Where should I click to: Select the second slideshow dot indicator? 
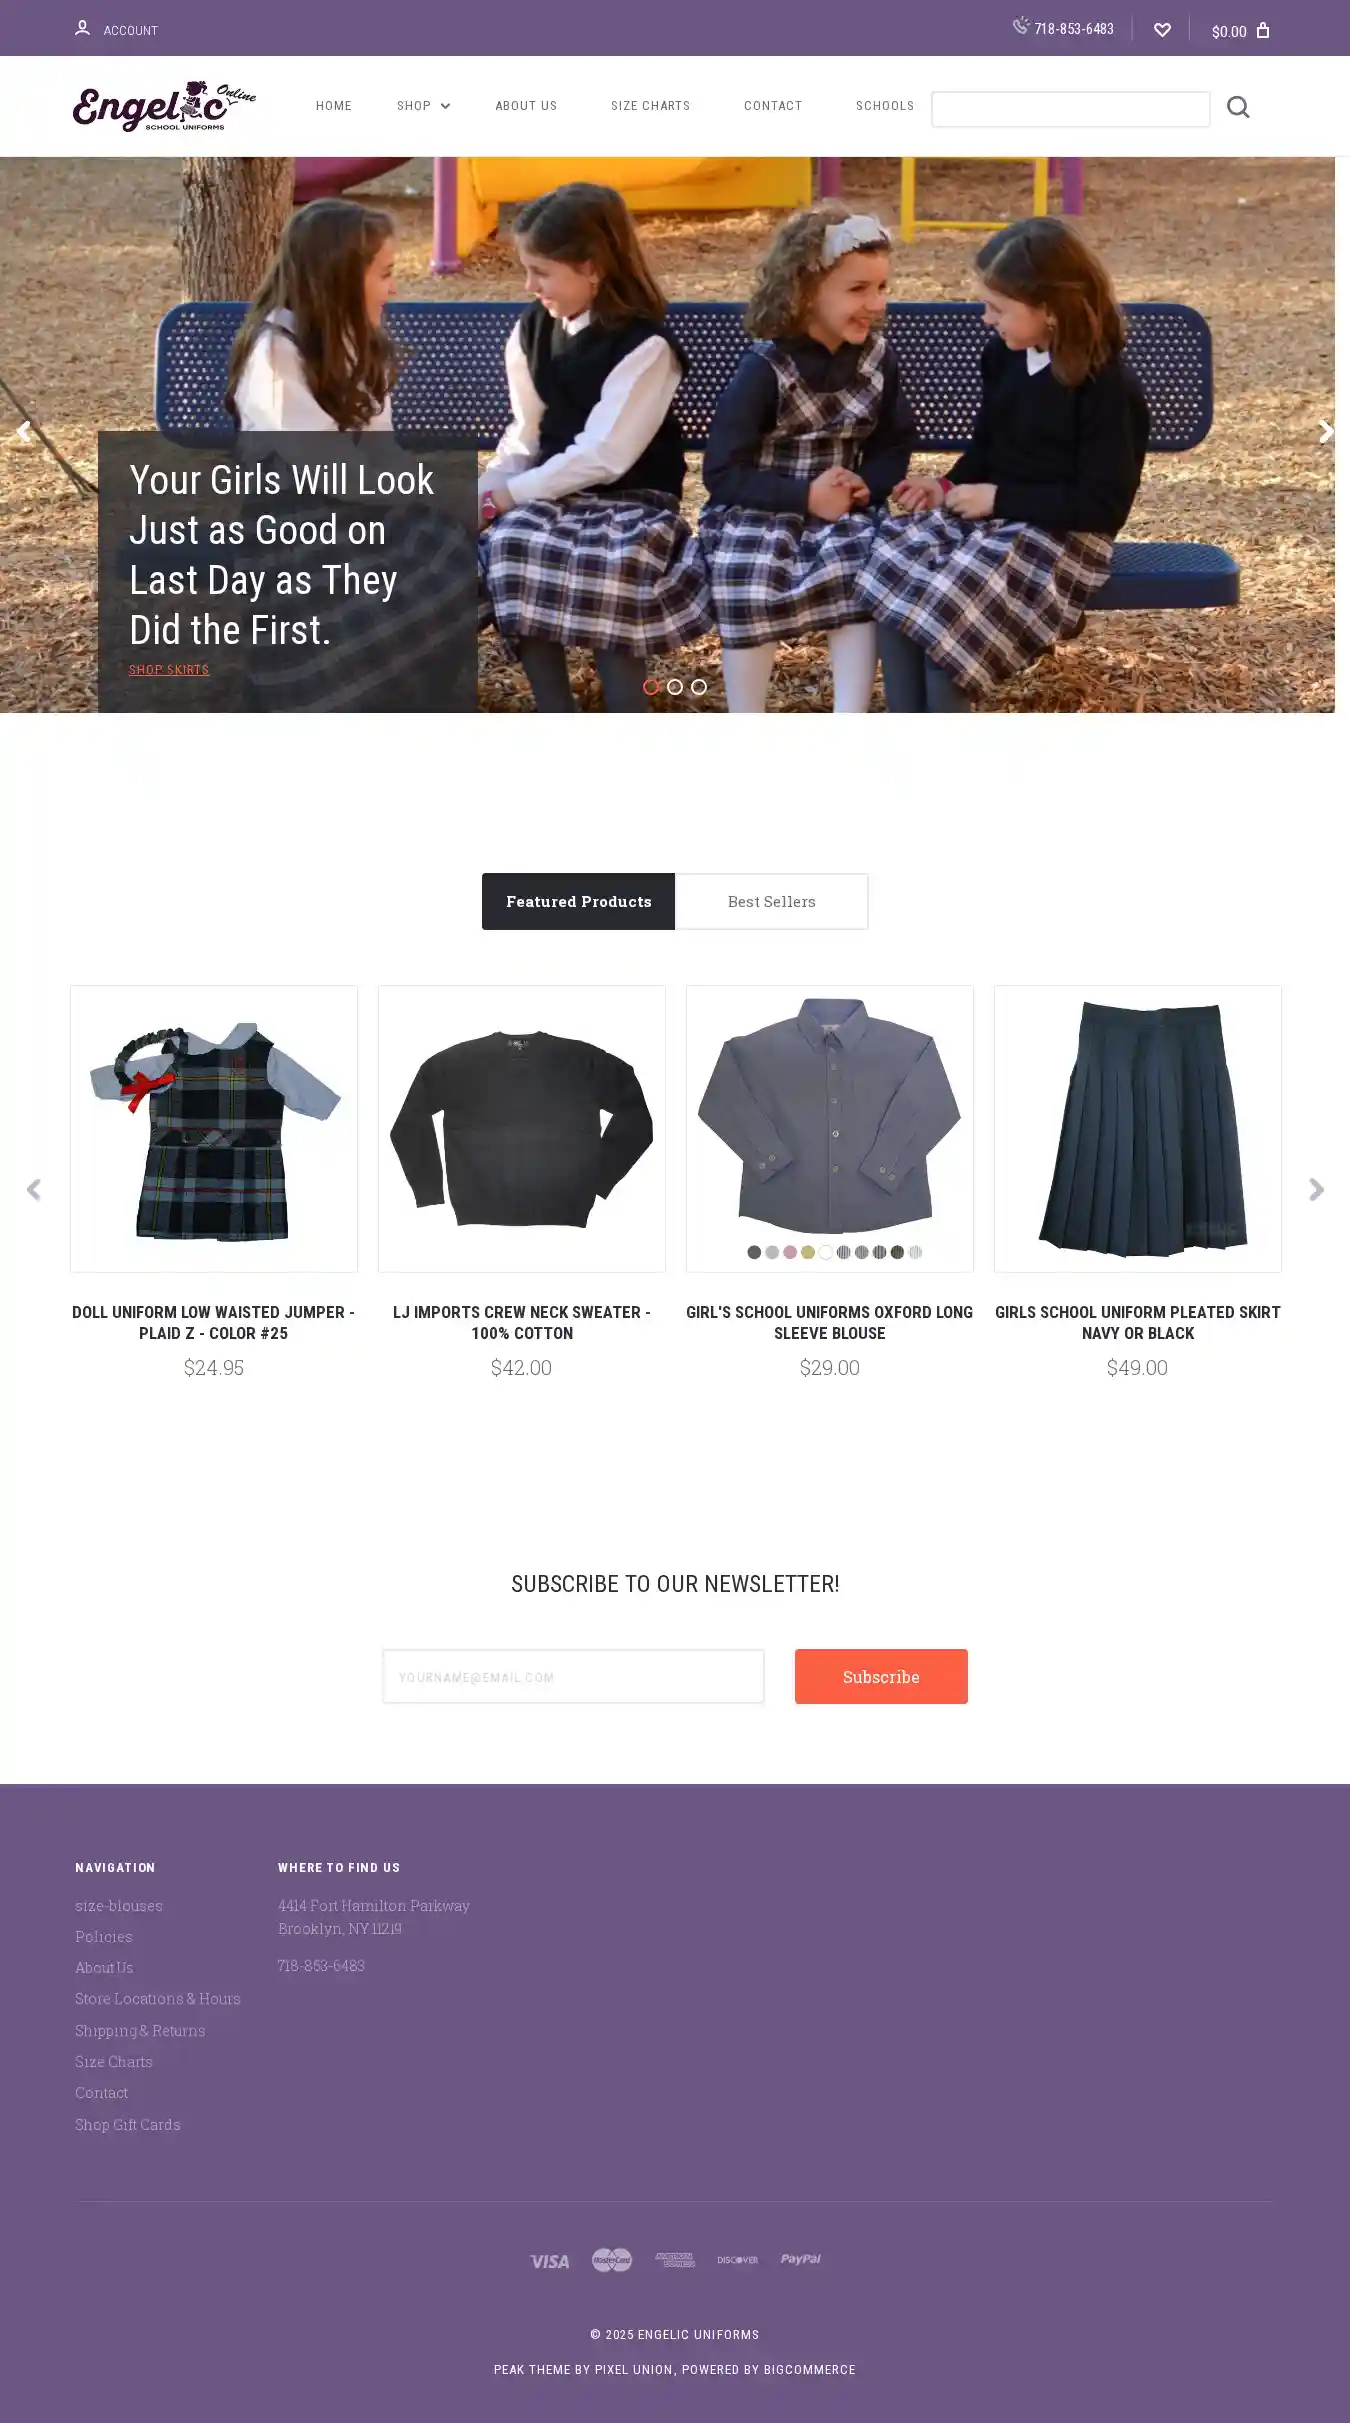[675, 687]
